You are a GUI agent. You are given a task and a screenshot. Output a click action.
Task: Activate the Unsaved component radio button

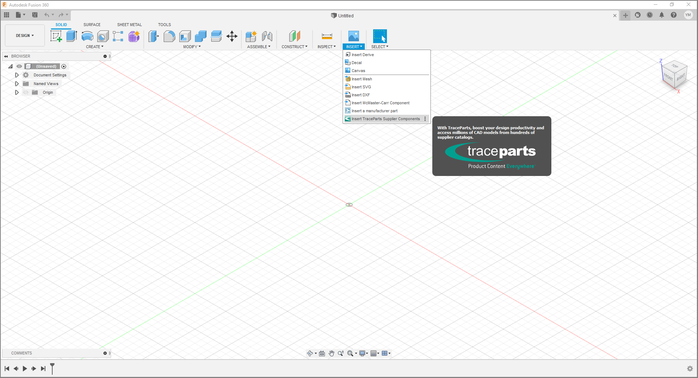pyautogui.click(x=64, y=66)
